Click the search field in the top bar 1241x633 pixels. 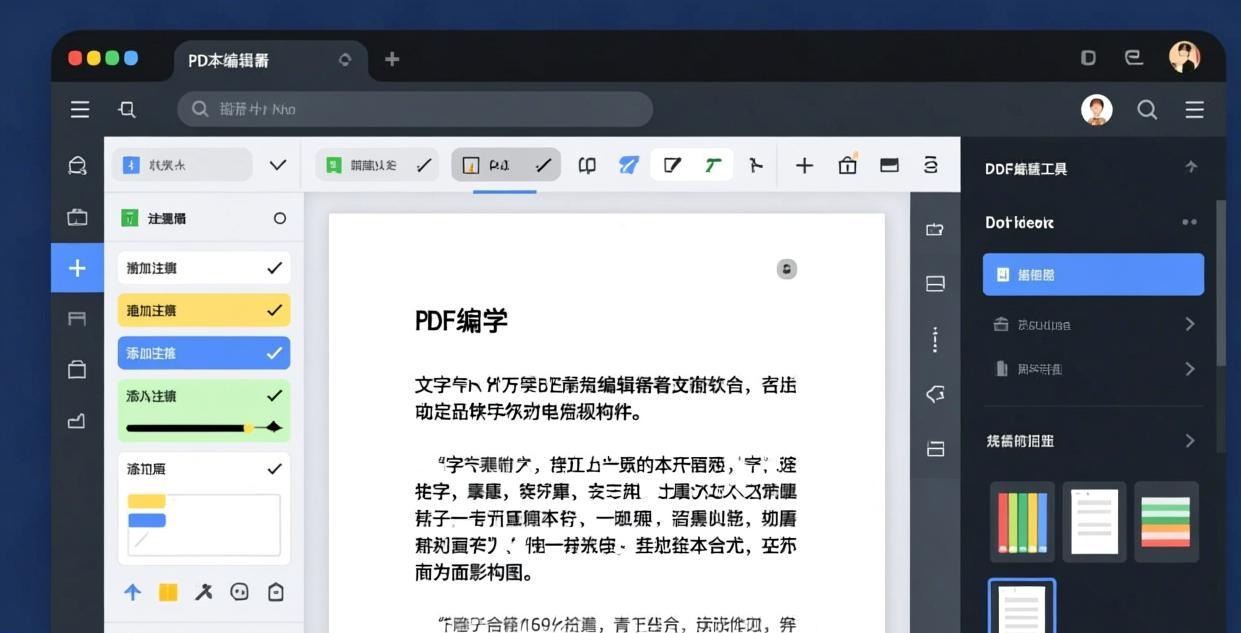point(415,109)
